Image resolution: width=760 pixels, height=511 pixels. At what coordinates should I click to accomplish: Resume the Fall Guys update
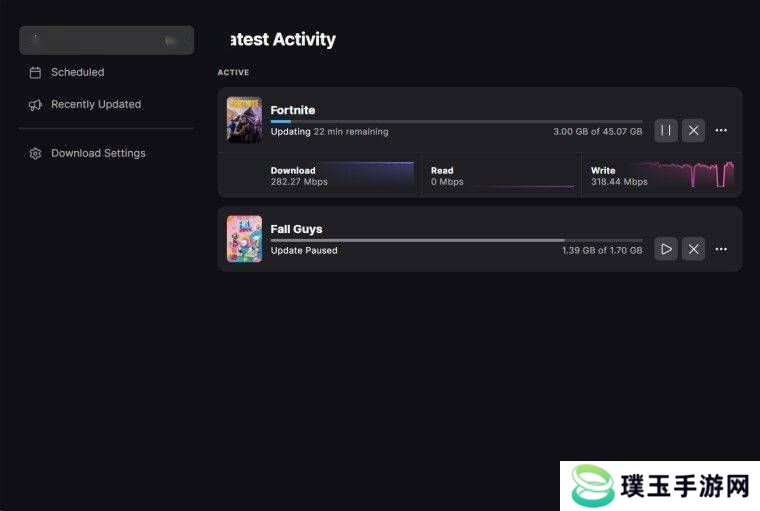666,249
